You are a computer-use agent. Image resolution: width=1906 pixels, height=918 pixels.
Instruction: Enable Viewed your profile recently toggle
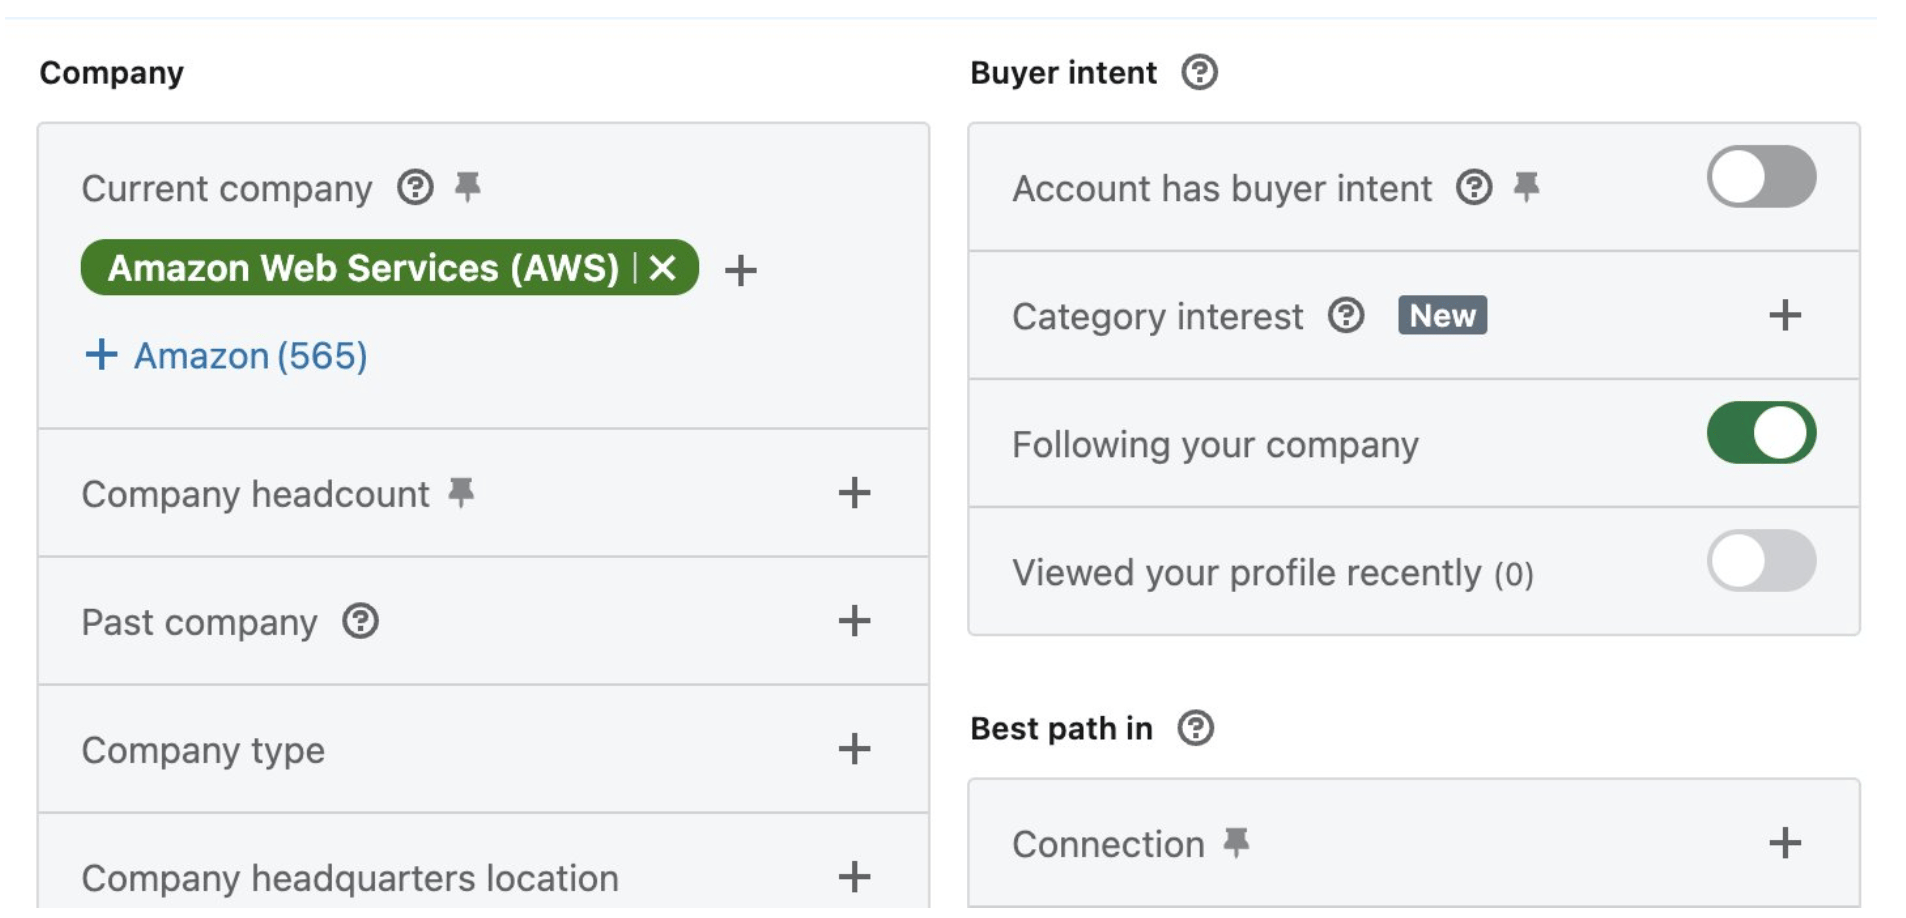(x=1760, y=561)
